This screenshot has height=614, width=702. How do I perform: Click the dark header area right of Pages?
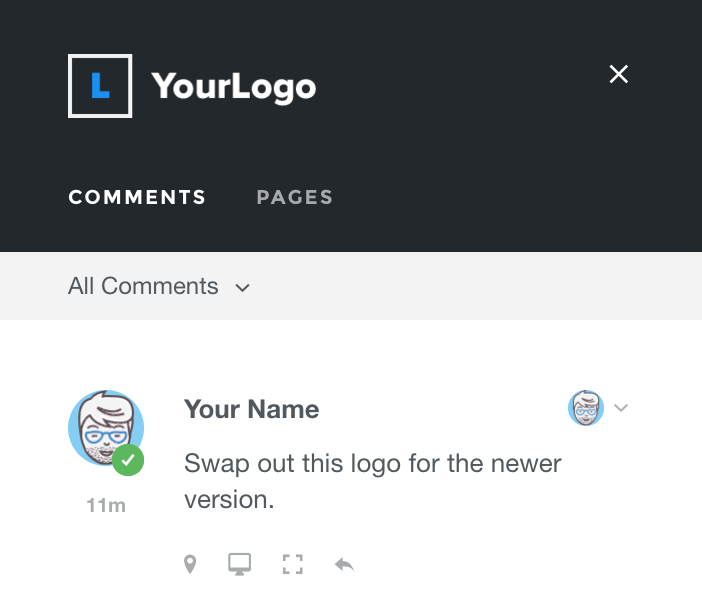pos(520,197)
